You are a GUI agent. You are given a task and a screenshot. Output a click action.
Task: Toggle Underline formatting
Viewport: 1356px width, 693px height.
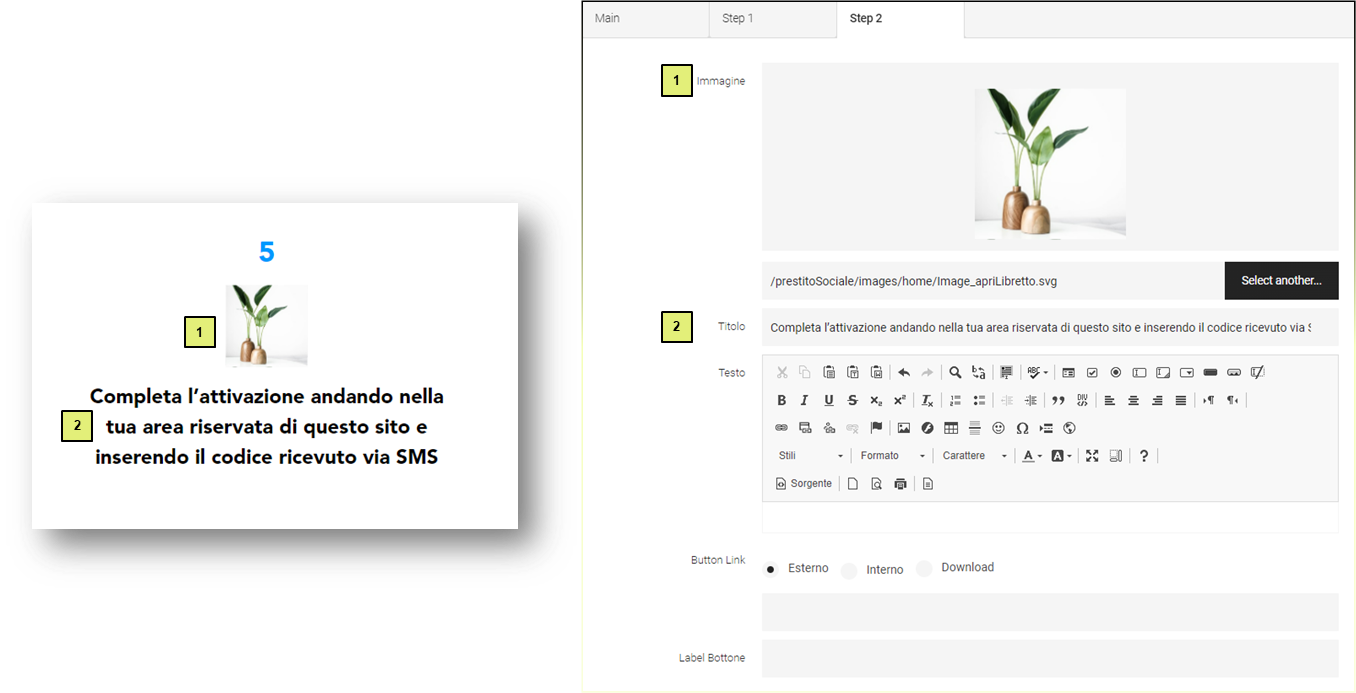click(829, 400)
